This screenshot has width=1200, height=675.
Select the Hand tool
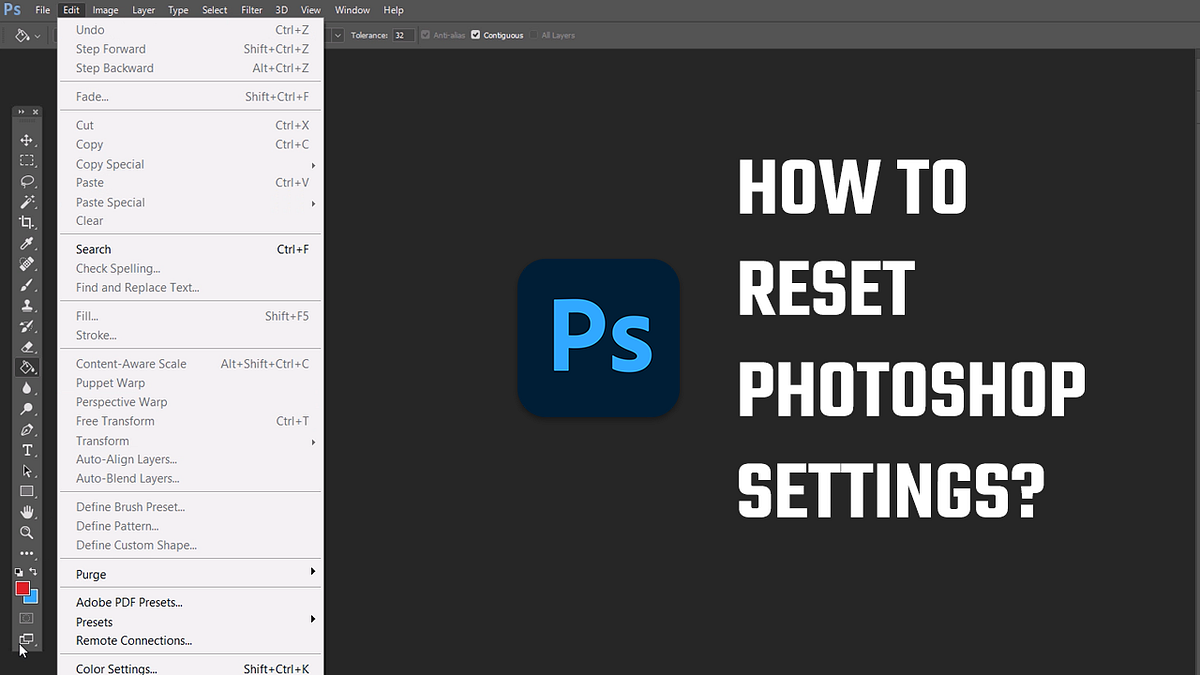(27, 512)
